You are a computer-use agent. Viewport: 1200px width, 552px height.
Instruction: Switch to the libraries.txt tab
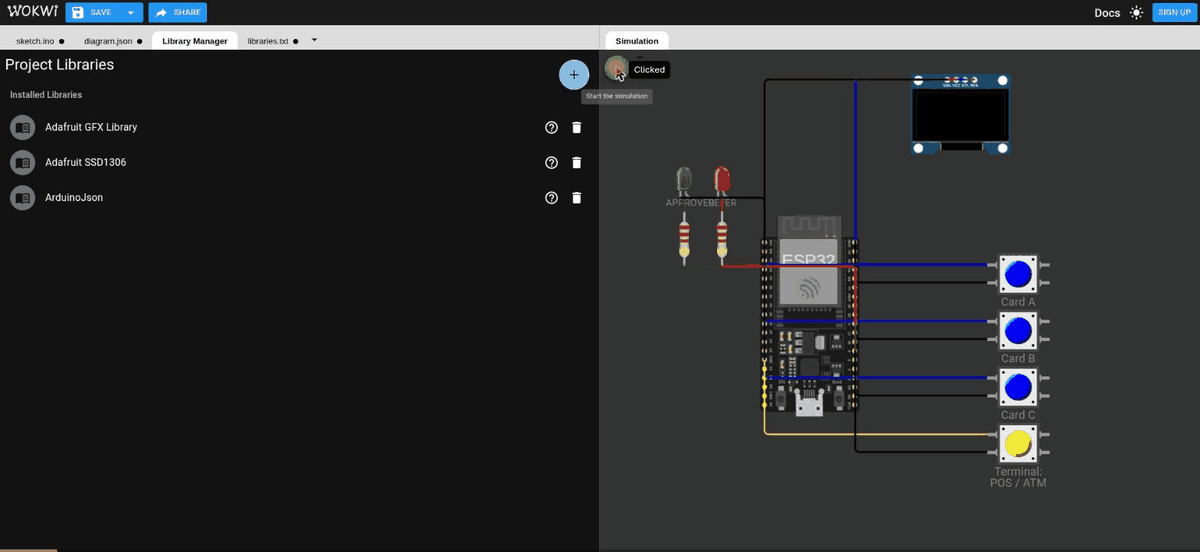coord(273,41)
